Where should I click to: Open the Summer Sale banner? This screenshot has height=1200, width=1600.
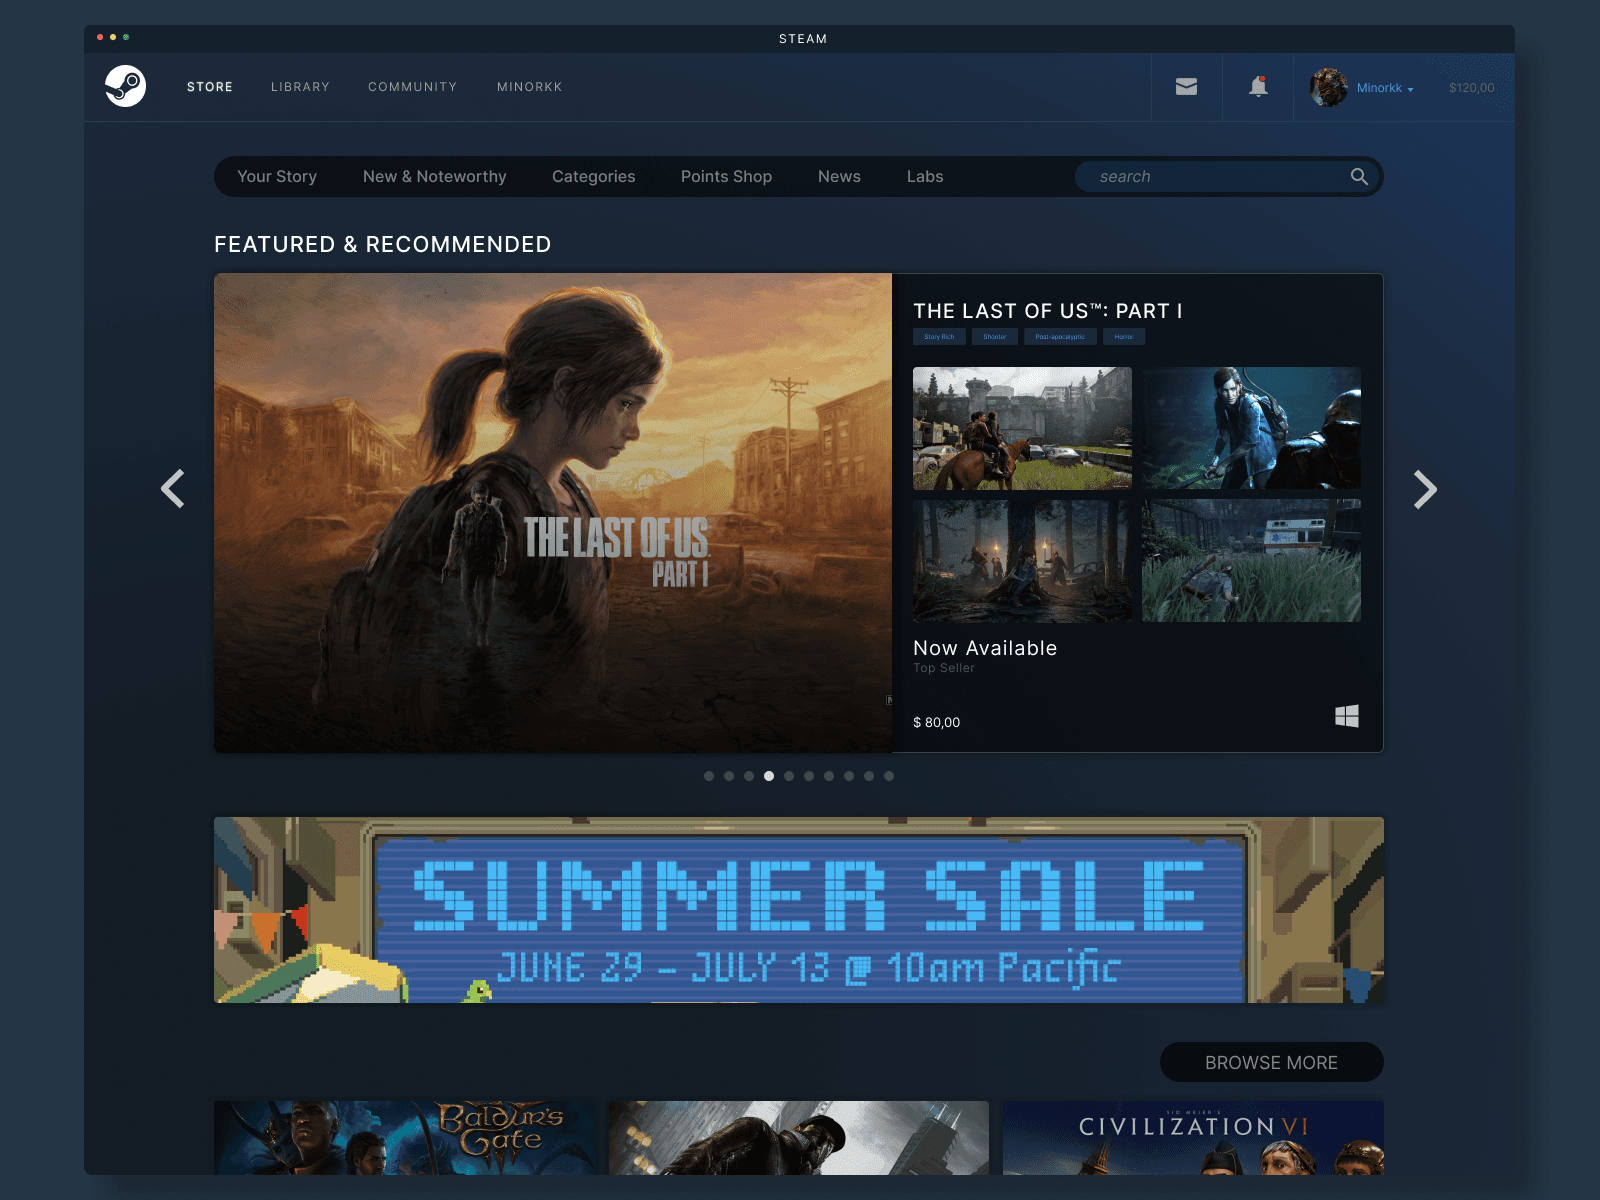pyautogui.click(x=799, y=910)
